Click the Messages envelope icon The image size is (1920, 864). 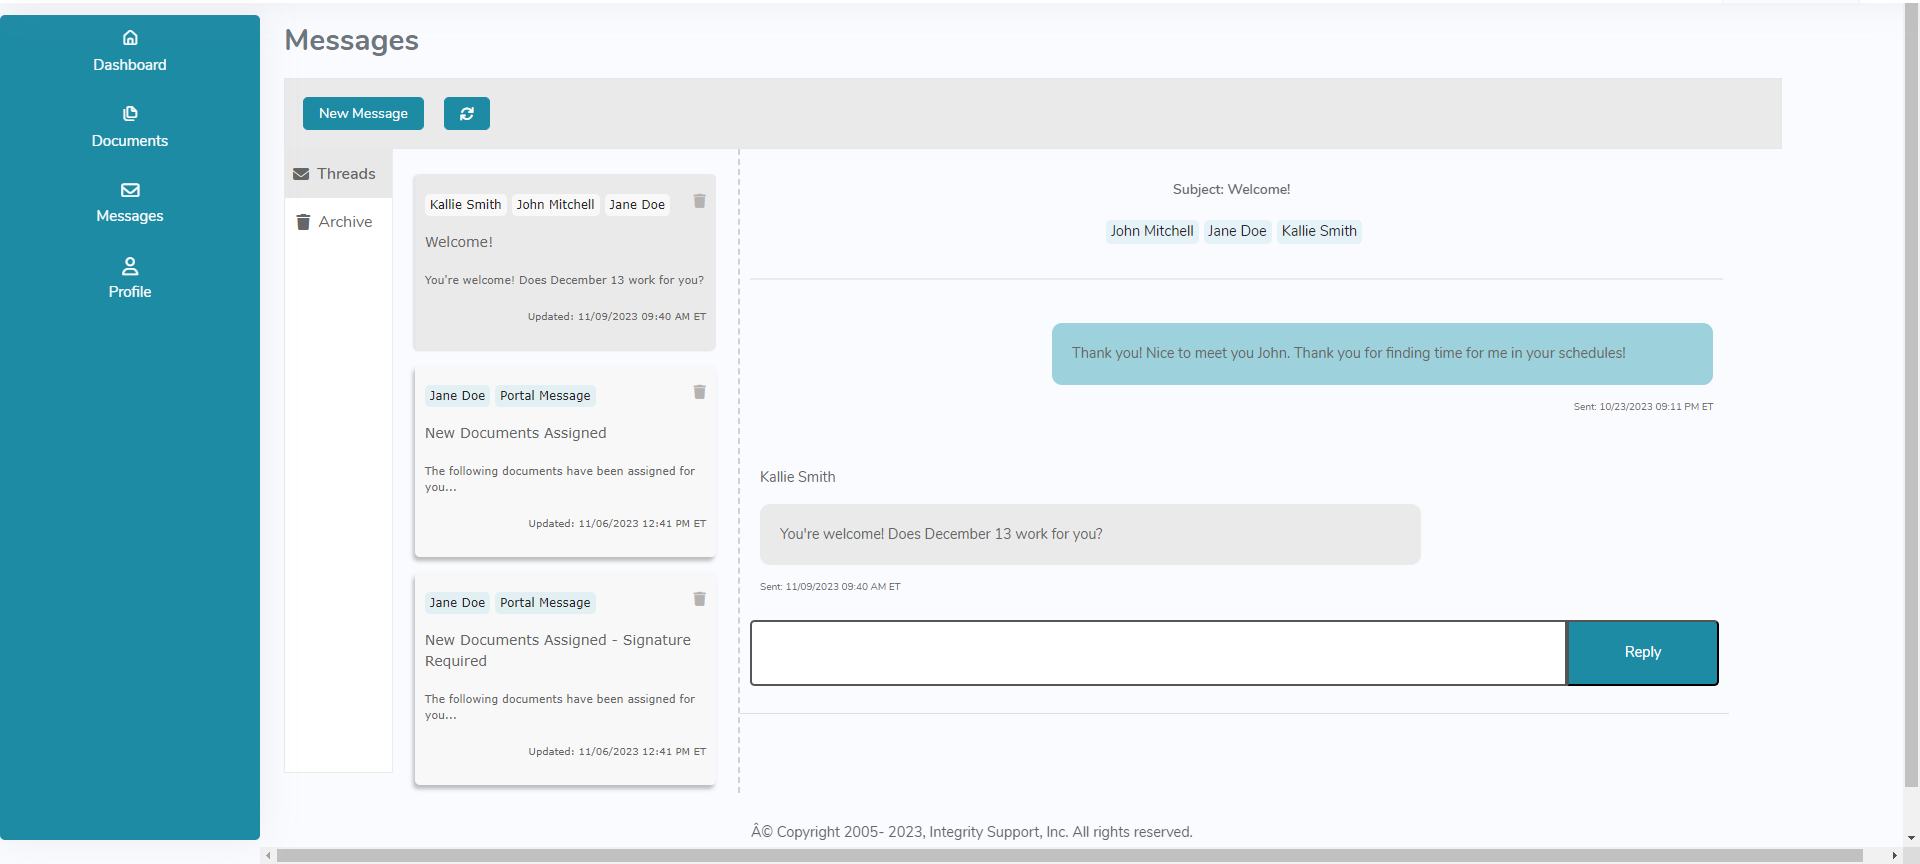point(130,190)
